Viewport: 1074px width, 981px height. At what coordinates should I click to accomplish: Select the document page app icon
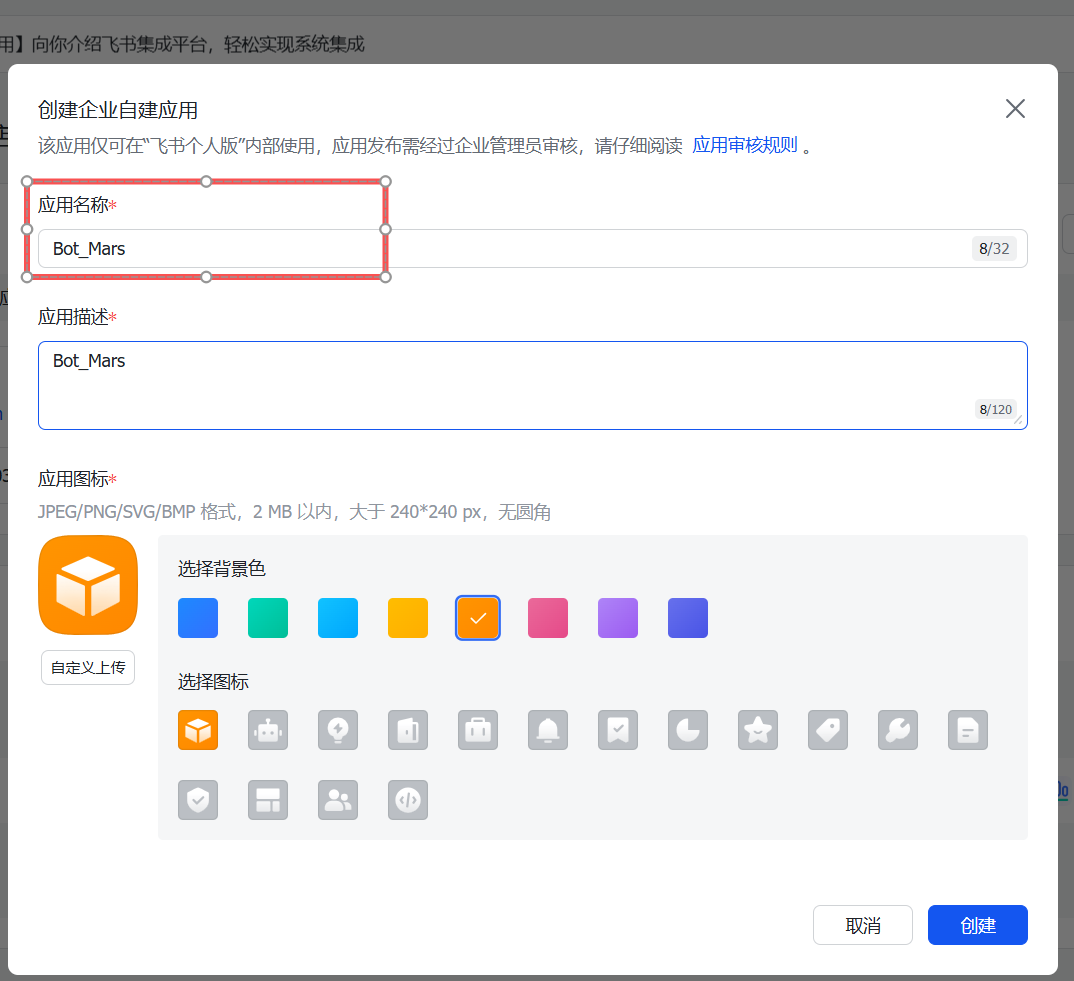[968, 730]
